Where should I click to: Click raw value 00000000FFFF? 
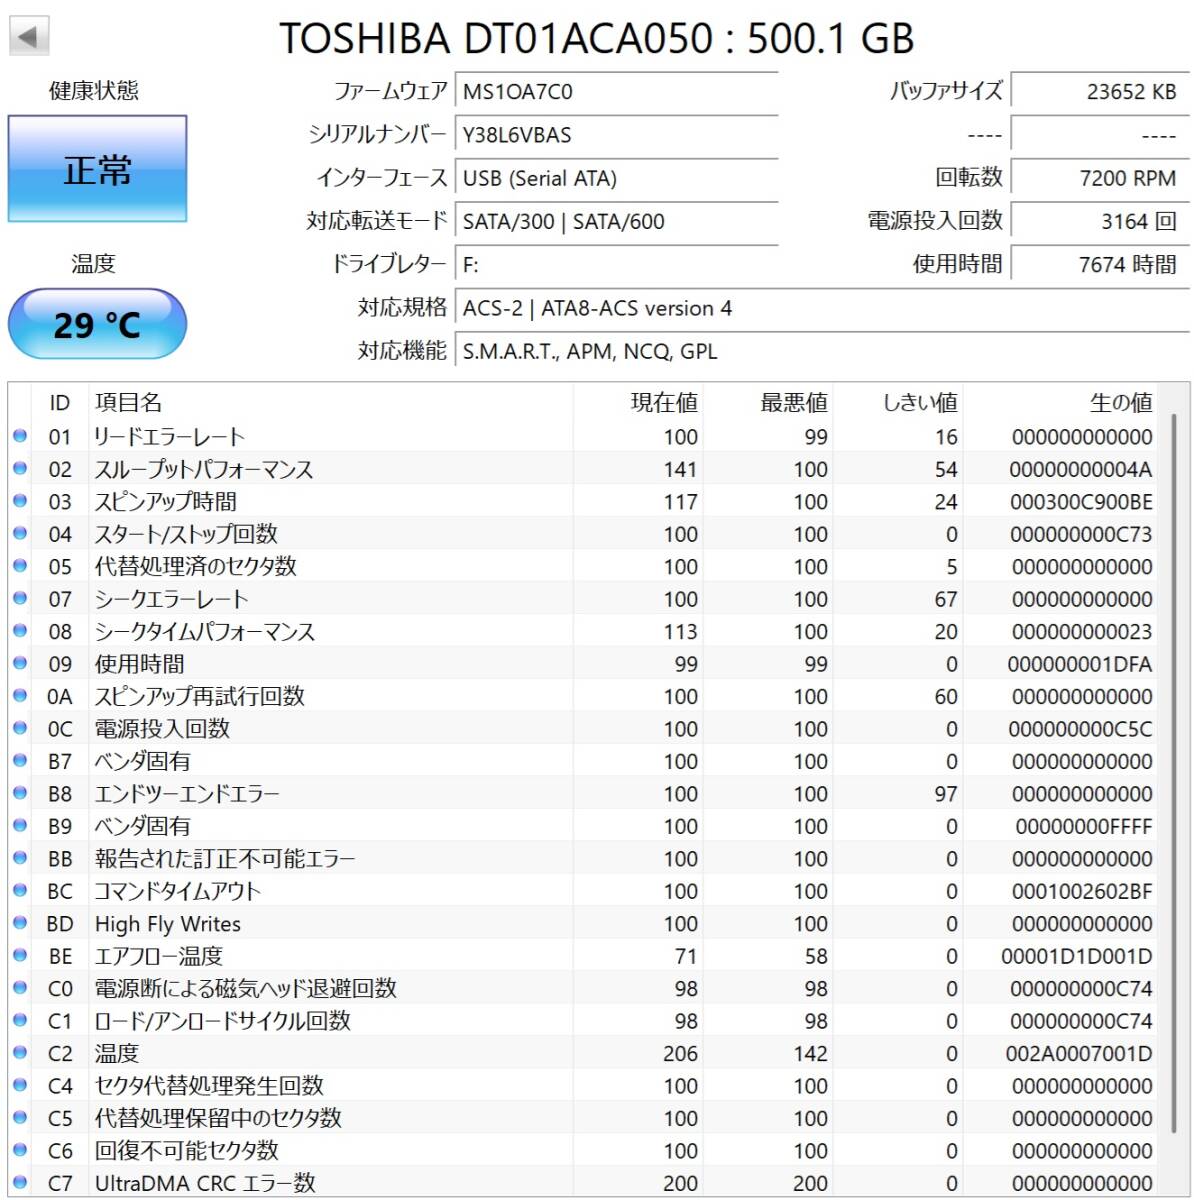(1084, 826)
